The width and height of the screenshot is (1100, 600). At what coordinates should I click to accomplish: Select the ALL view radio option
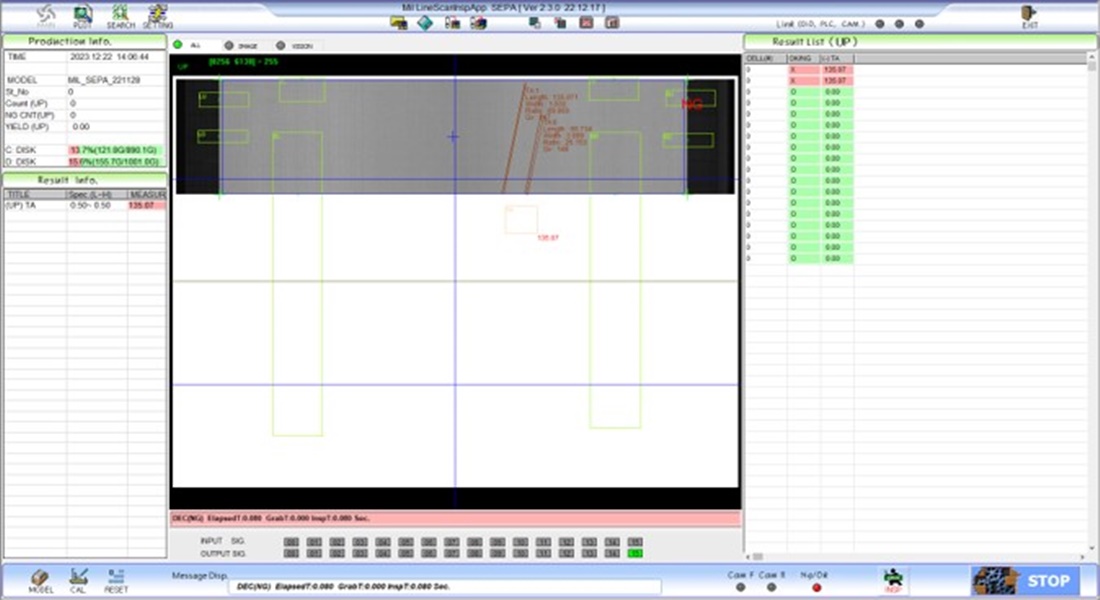(178, 46)
